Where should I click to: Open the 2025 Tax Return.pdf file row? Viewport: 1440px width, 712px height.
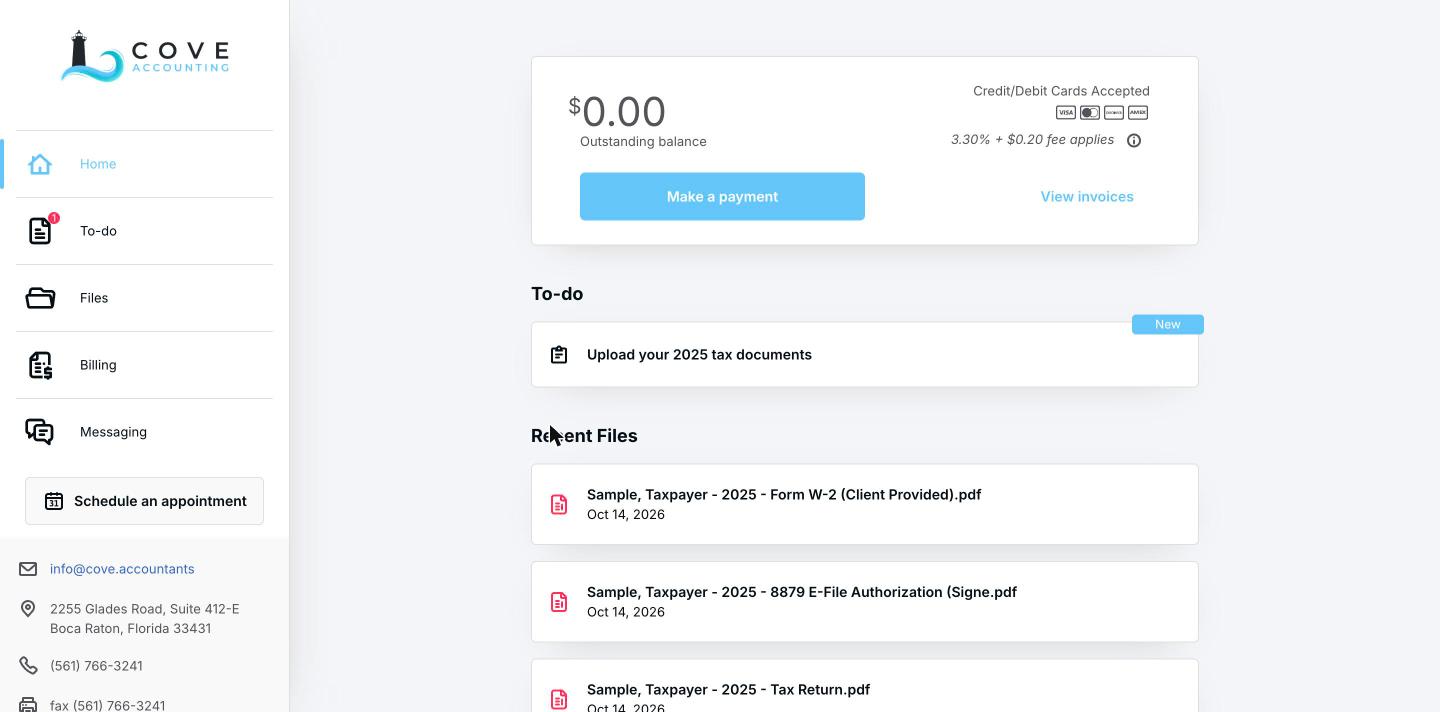click(x=865, y=686)
